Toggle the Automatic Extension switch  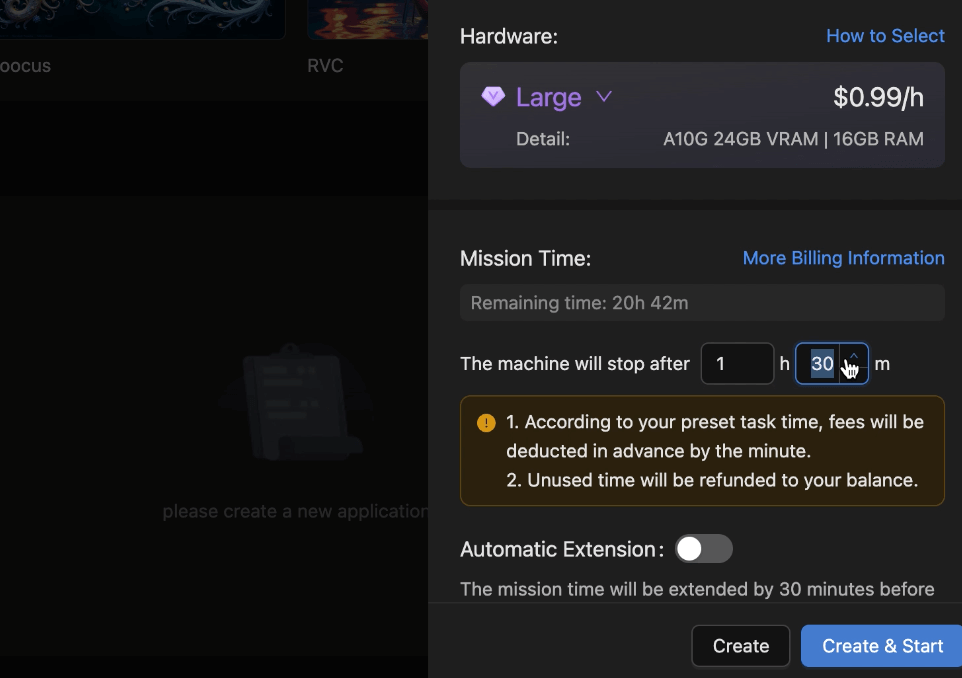tap(704, 549)
